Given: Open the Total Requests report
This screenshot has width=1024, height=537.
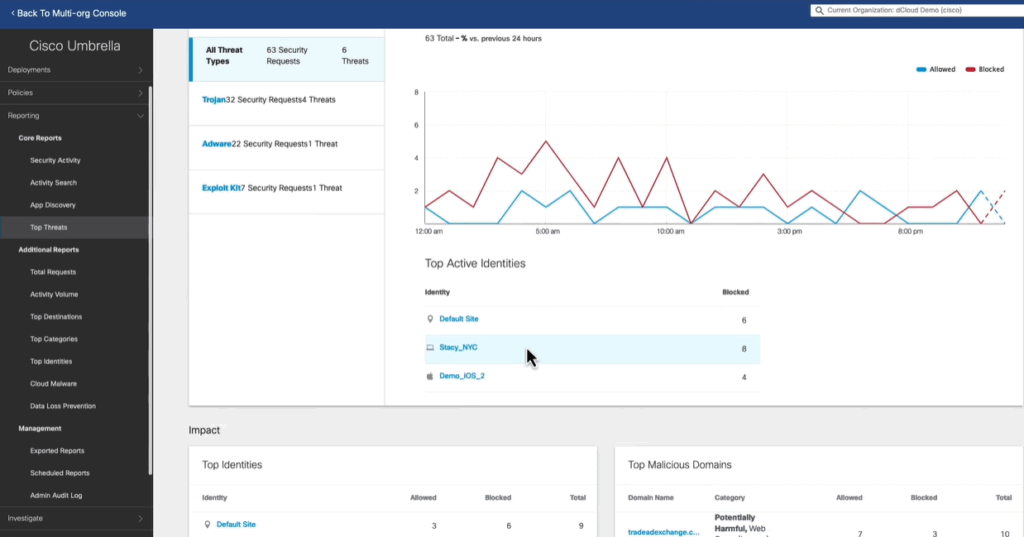Looking at the screenshot, I should coord(53,272).
